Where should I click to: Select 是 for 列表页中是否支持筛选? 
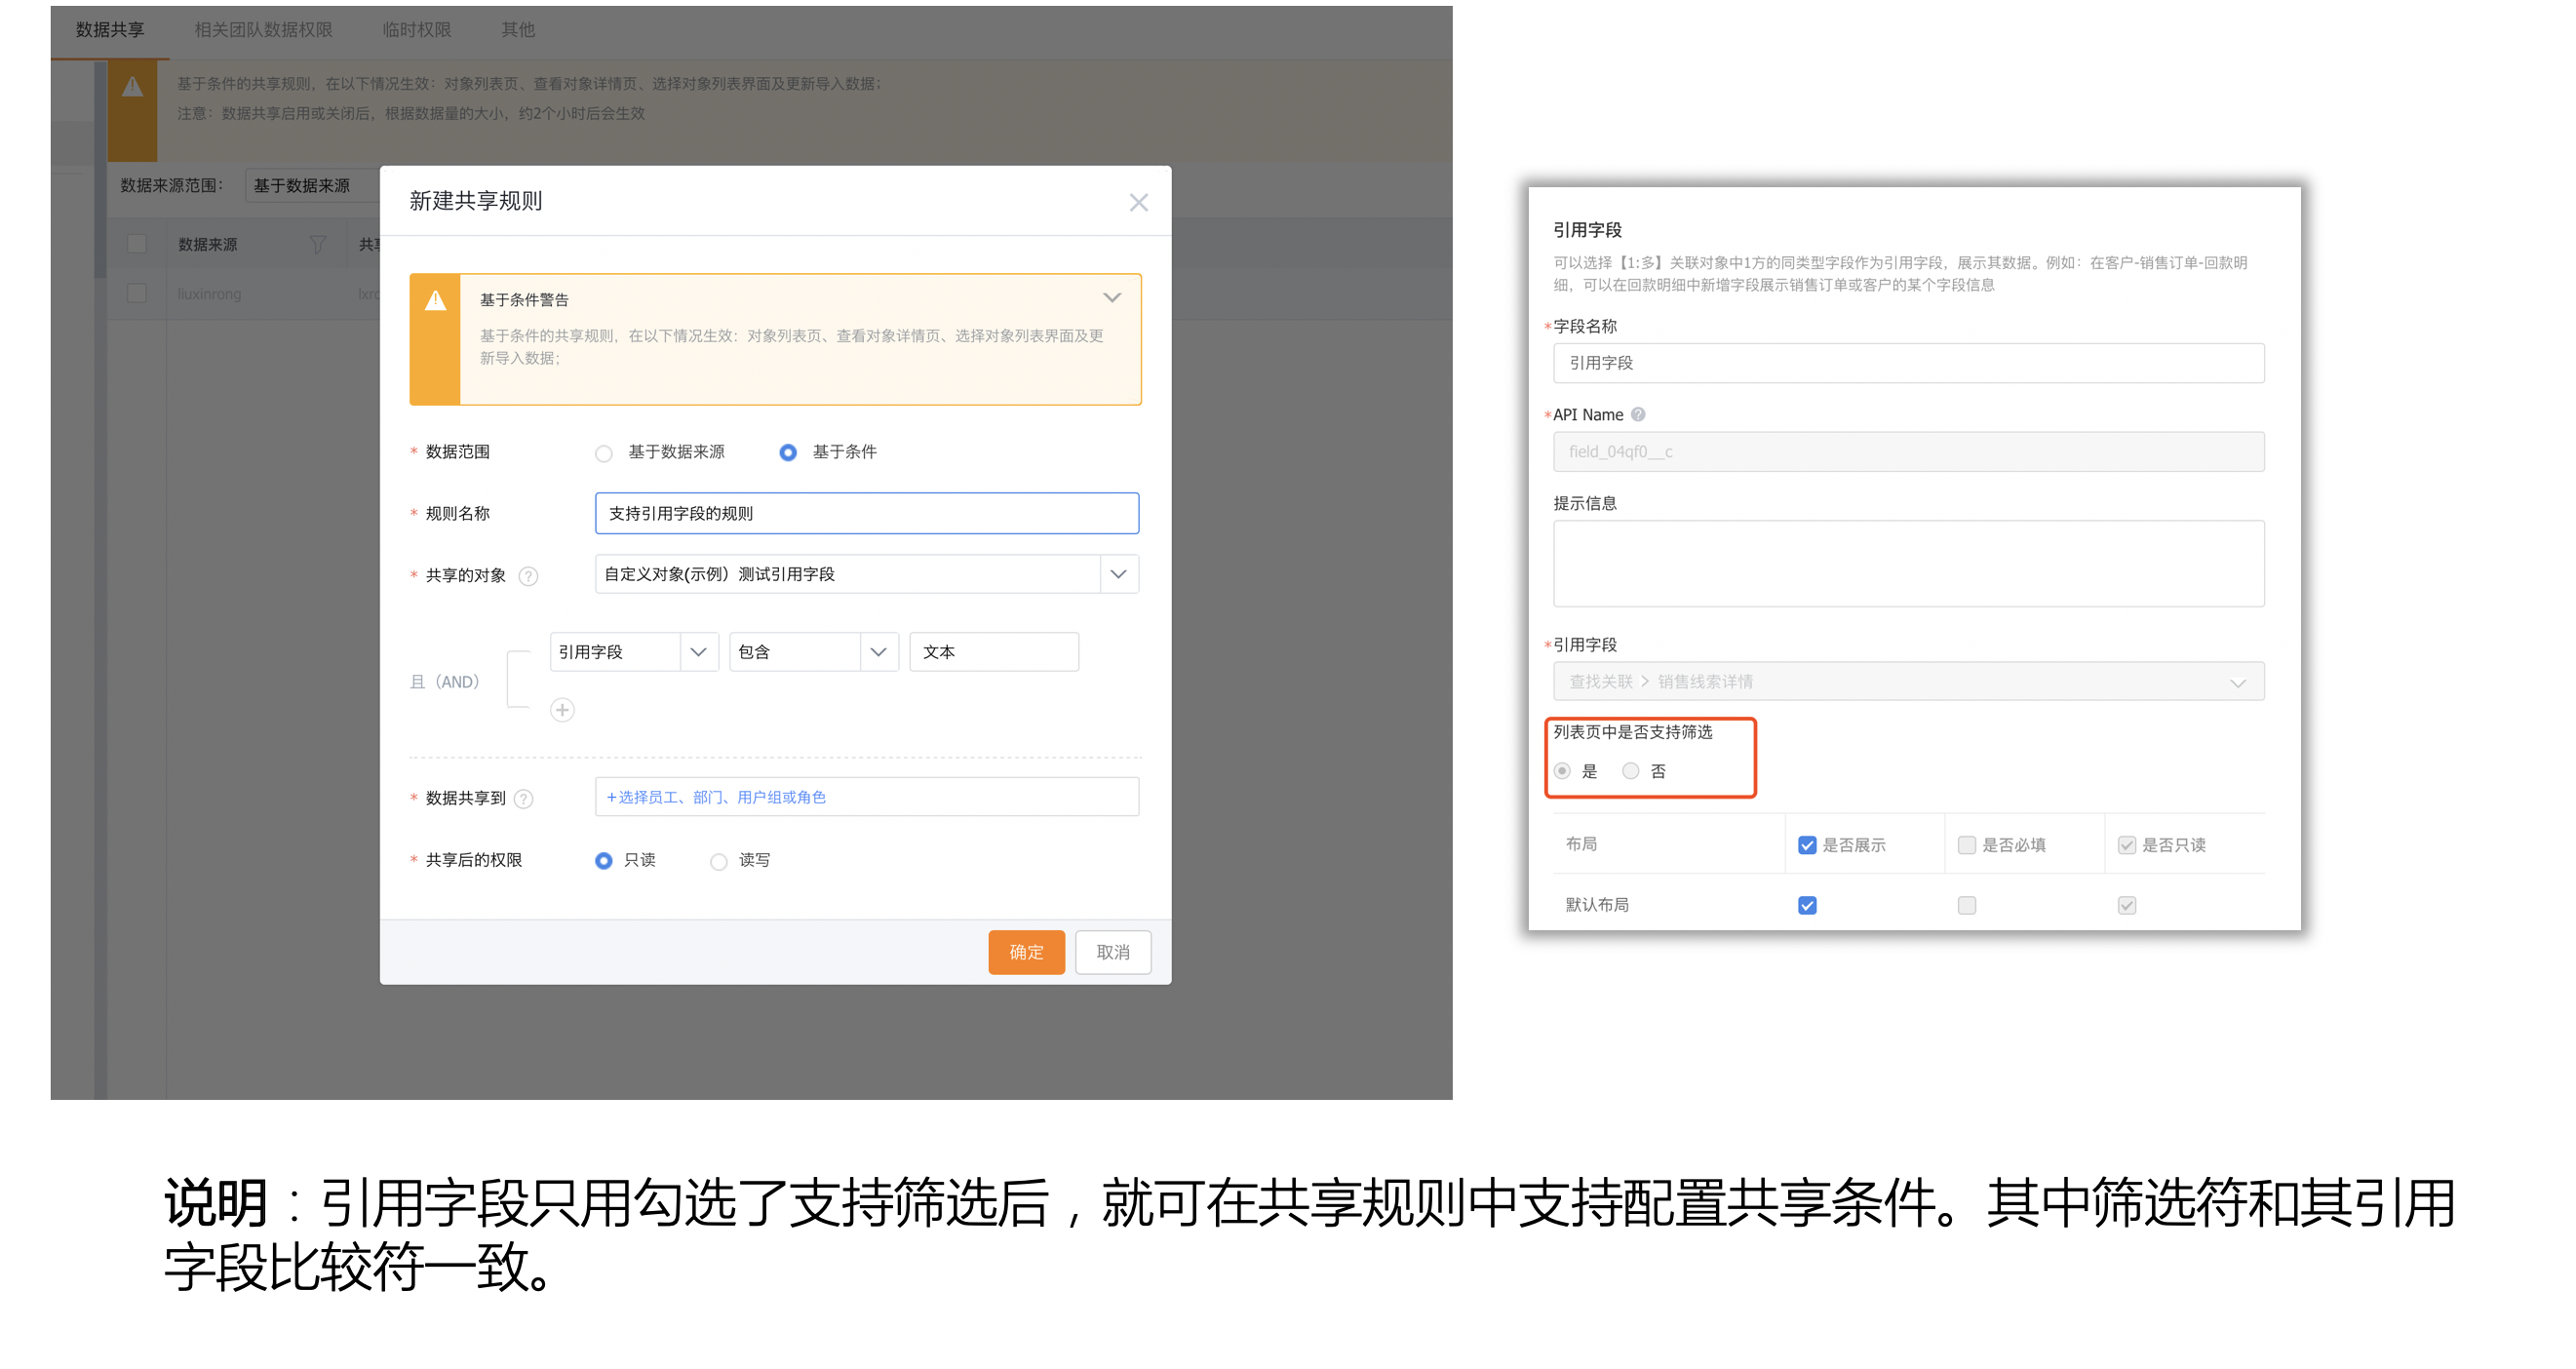(x=1563, y=771)
